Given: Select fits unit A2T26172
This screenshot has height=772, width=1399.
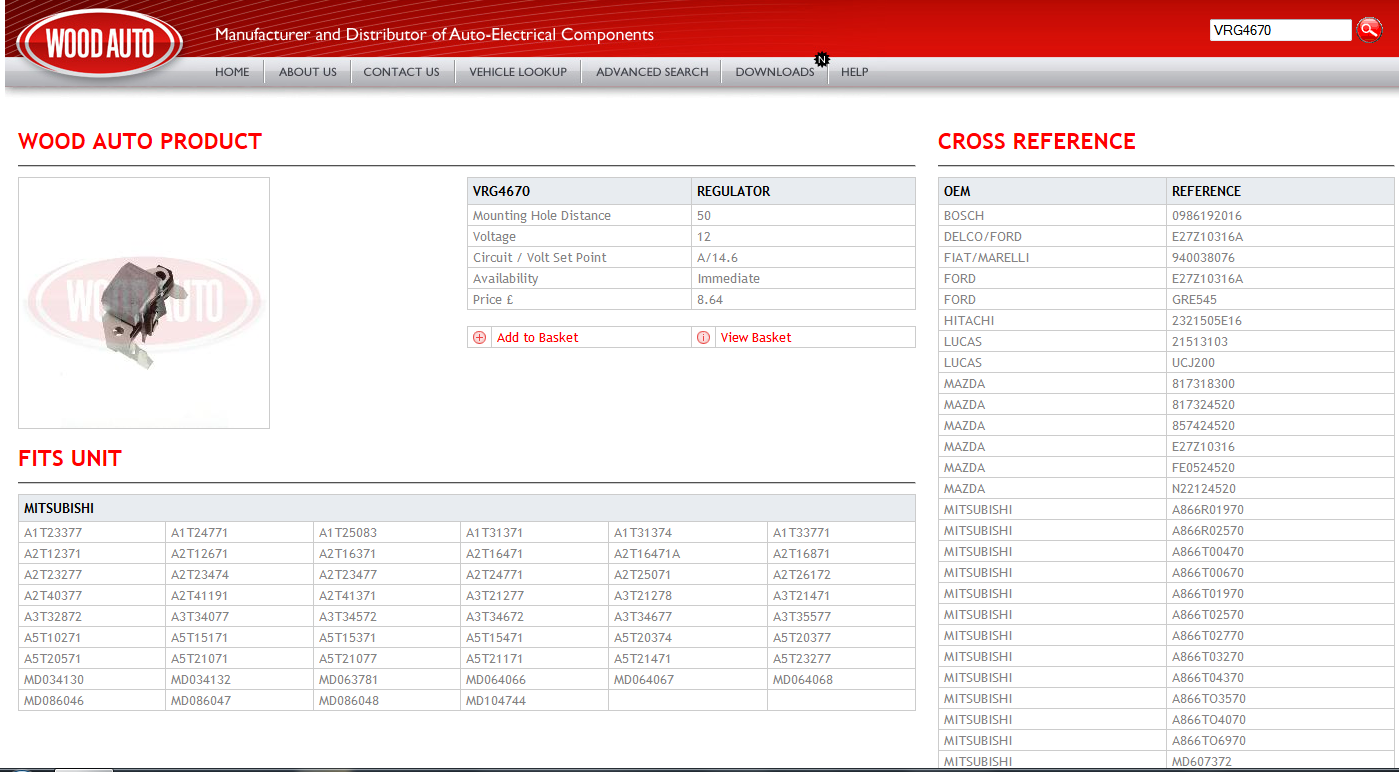Looking at the screenshot, I should (x=802, y=575).
